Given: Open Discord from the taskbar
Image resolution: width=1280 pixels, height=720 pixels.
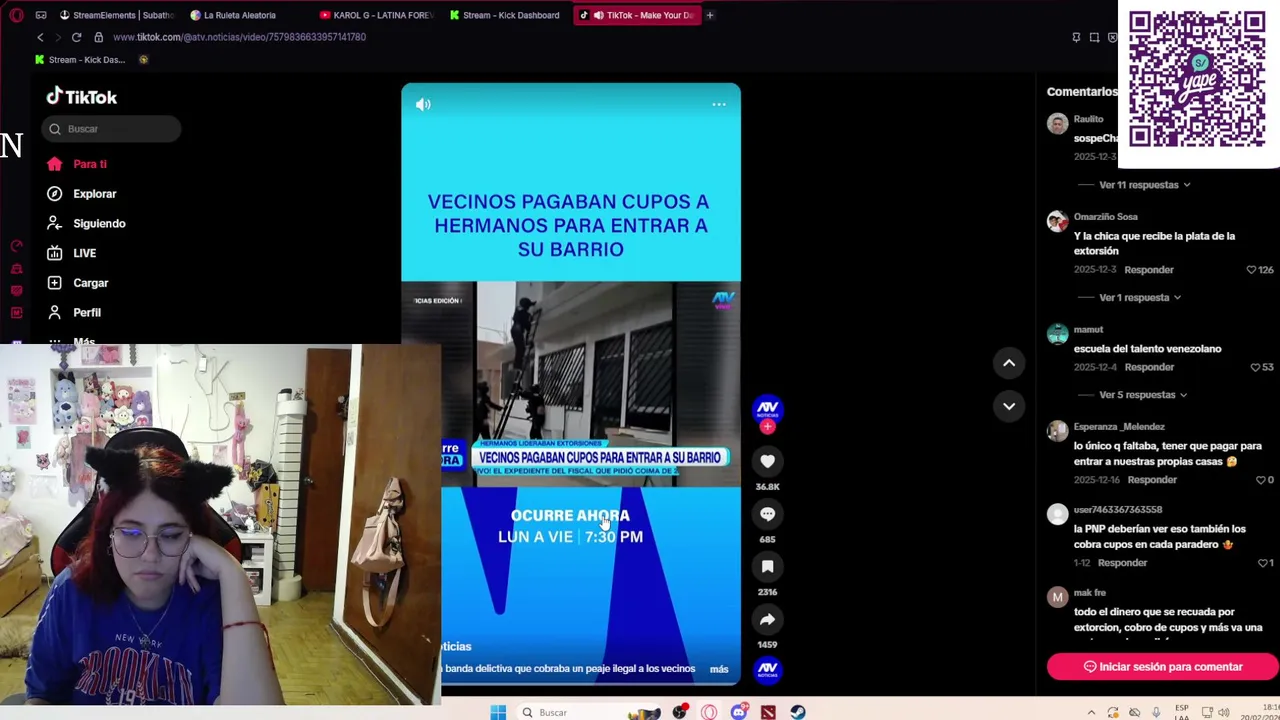Looking at the screenshot, I should [738, 712].
